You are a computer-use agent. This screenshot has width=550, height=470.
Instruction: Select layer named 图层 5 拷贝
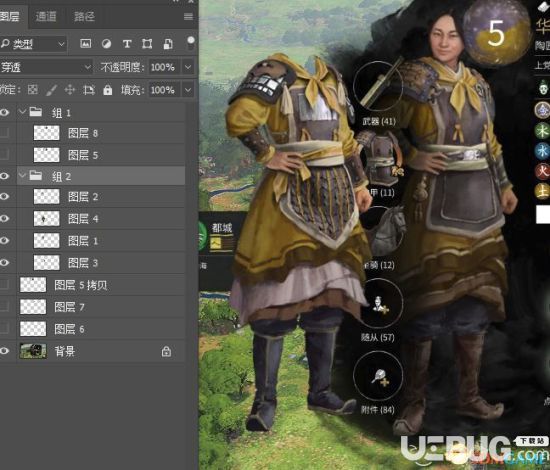[x=81, y=285]
